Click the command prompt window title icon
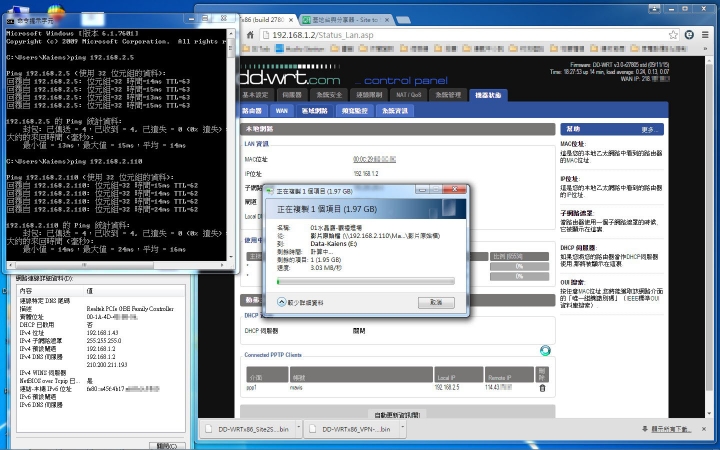 [7, 8]
